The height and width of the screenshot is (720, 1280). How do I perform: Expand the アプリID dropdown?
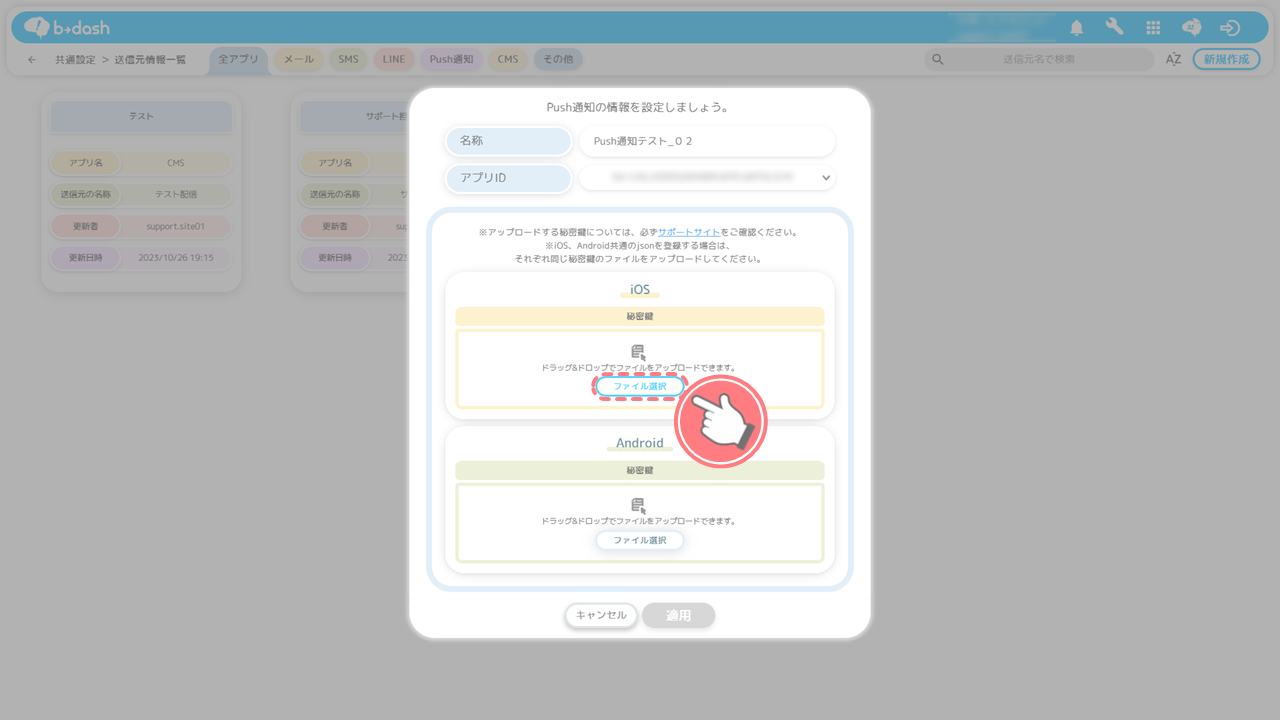coord(826,178)
